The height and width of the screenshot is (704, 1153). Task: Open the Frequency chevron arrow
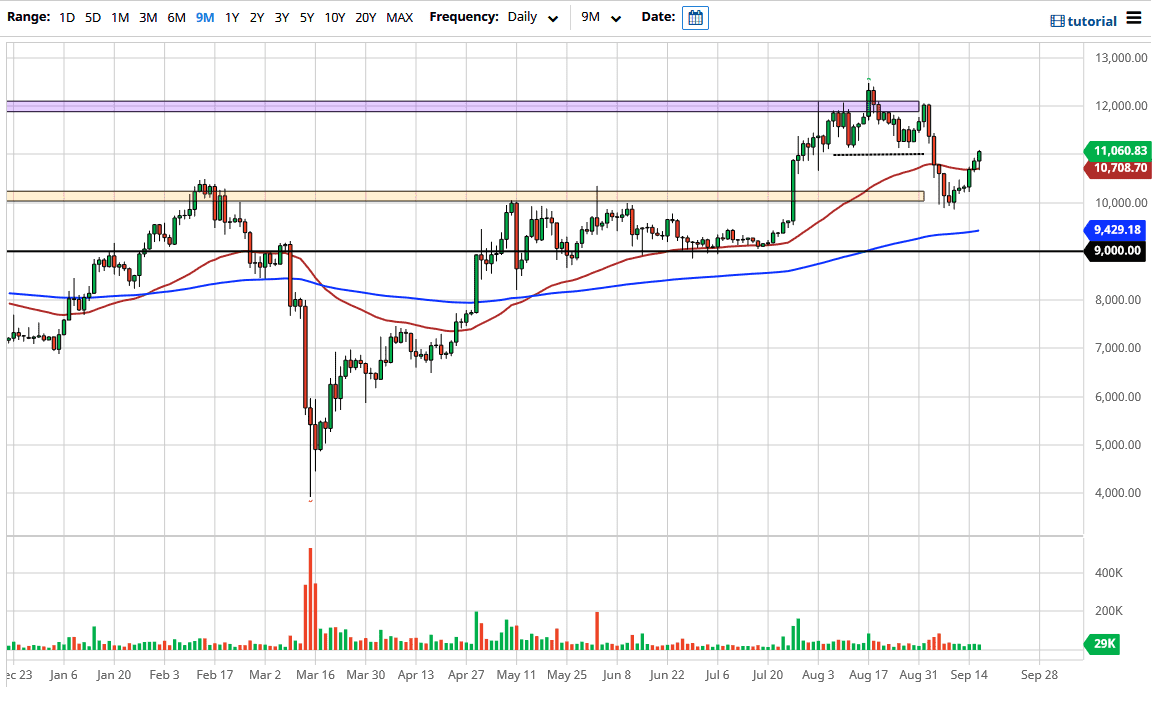coord(550,17)
